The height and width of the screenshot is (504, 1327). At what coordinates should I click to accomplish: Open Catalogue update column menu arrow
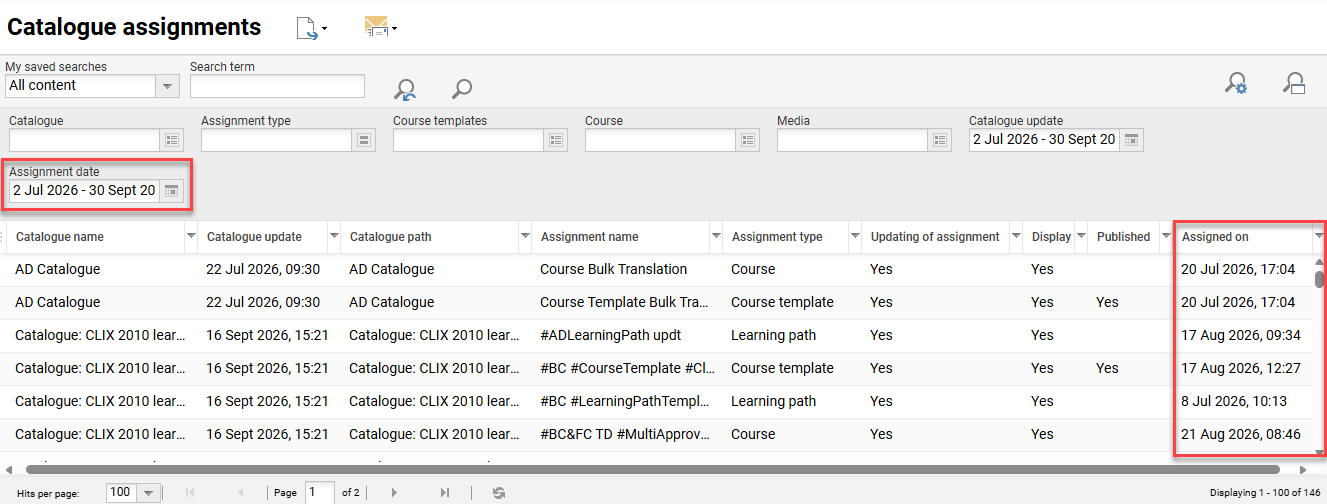pos(333,237)
